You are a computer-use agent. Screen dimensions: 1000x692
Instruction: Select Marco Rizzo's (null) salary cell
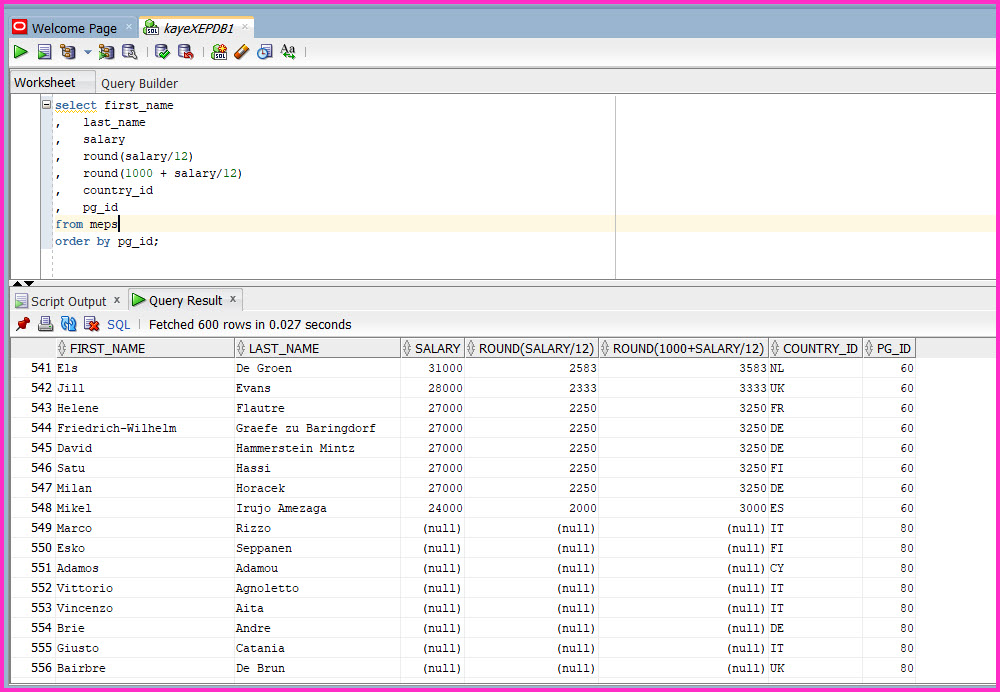(x=433, y=528)
